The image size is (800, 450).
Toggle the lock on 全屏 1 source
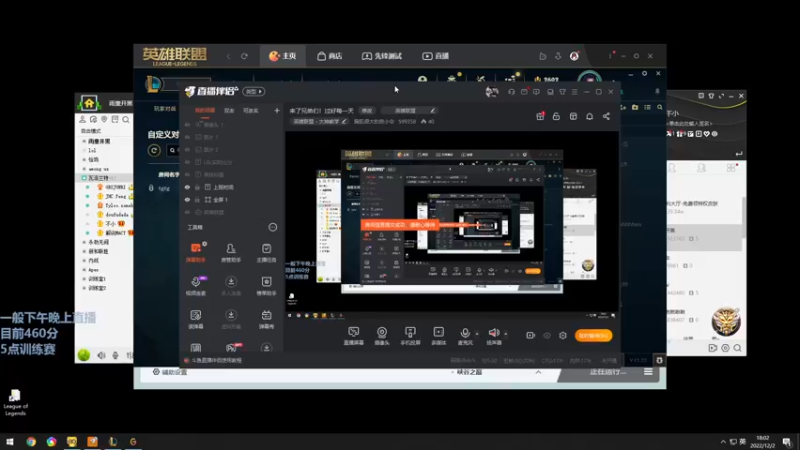point(197,199)
